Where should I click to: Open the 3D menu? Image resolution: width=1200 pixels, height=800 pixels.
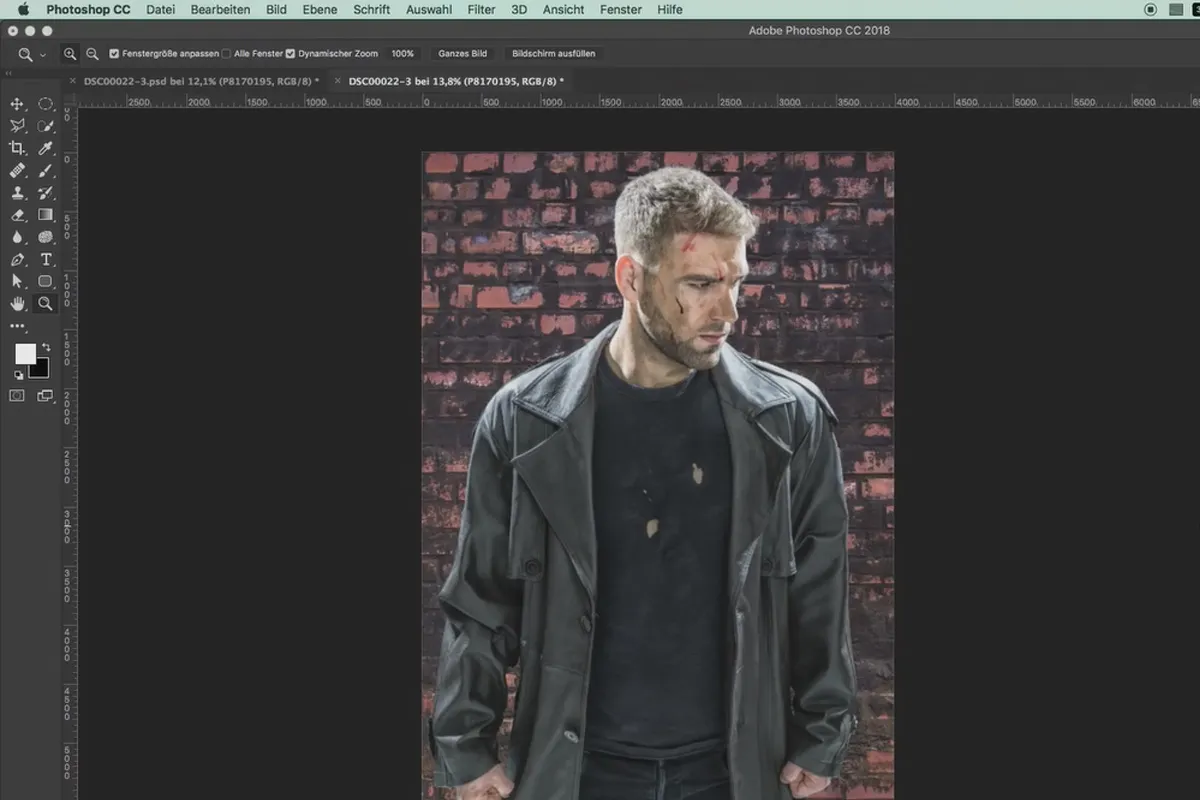point(519,9)
